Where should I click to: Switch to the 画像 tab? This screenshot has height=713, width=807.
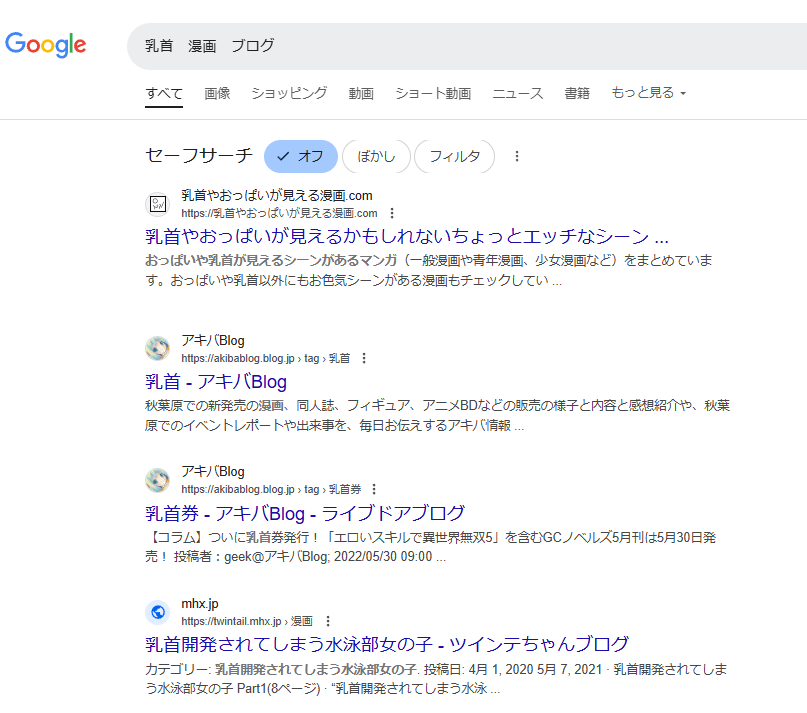[217, 93]
